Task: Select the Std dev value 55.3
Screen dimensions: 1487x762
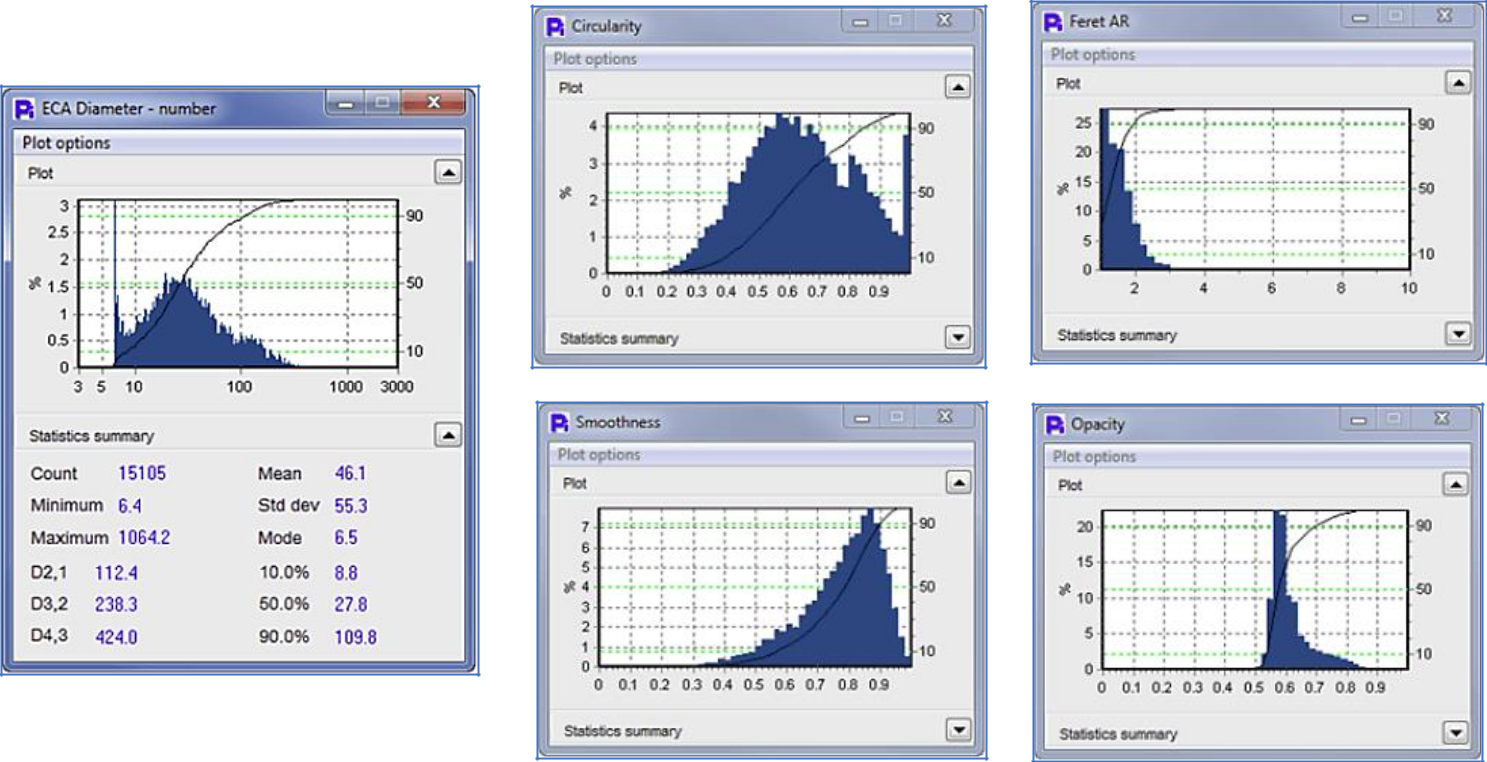Action: click(x=351, y=506)
